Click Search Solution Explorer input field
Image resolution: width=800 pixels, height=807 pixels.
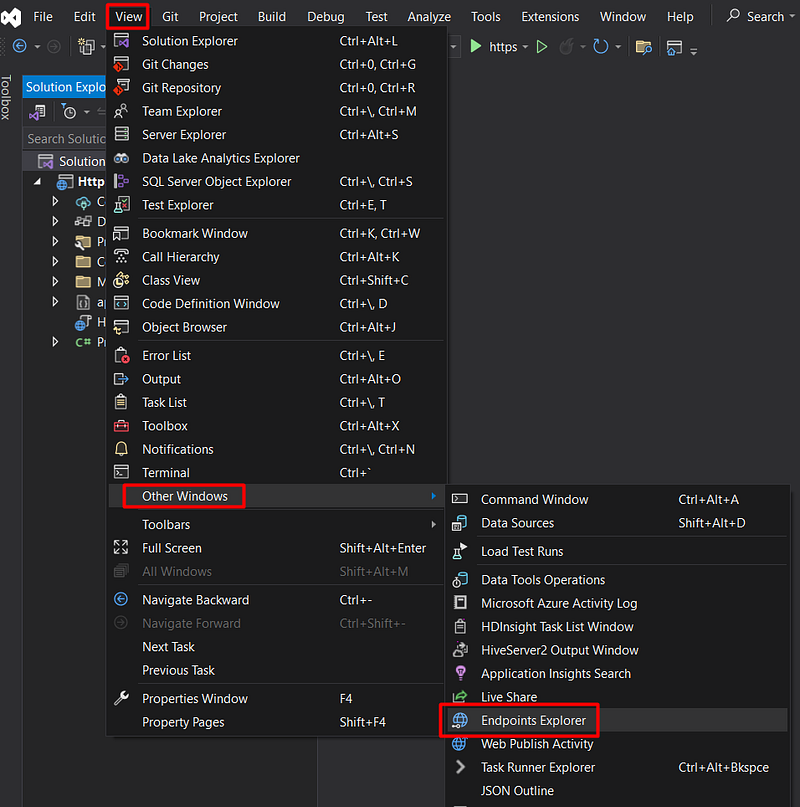(x=65, y=138)
